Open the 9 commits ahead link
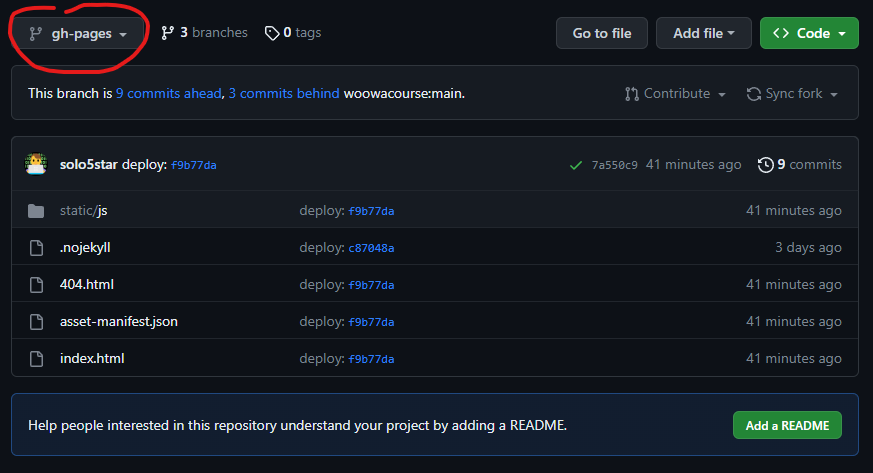873x473 pixels. point(169,93)
